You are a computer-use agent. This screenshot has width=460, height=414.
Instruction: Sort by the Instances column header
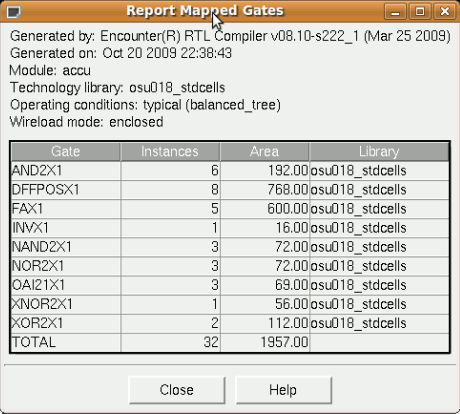(170, 152)
